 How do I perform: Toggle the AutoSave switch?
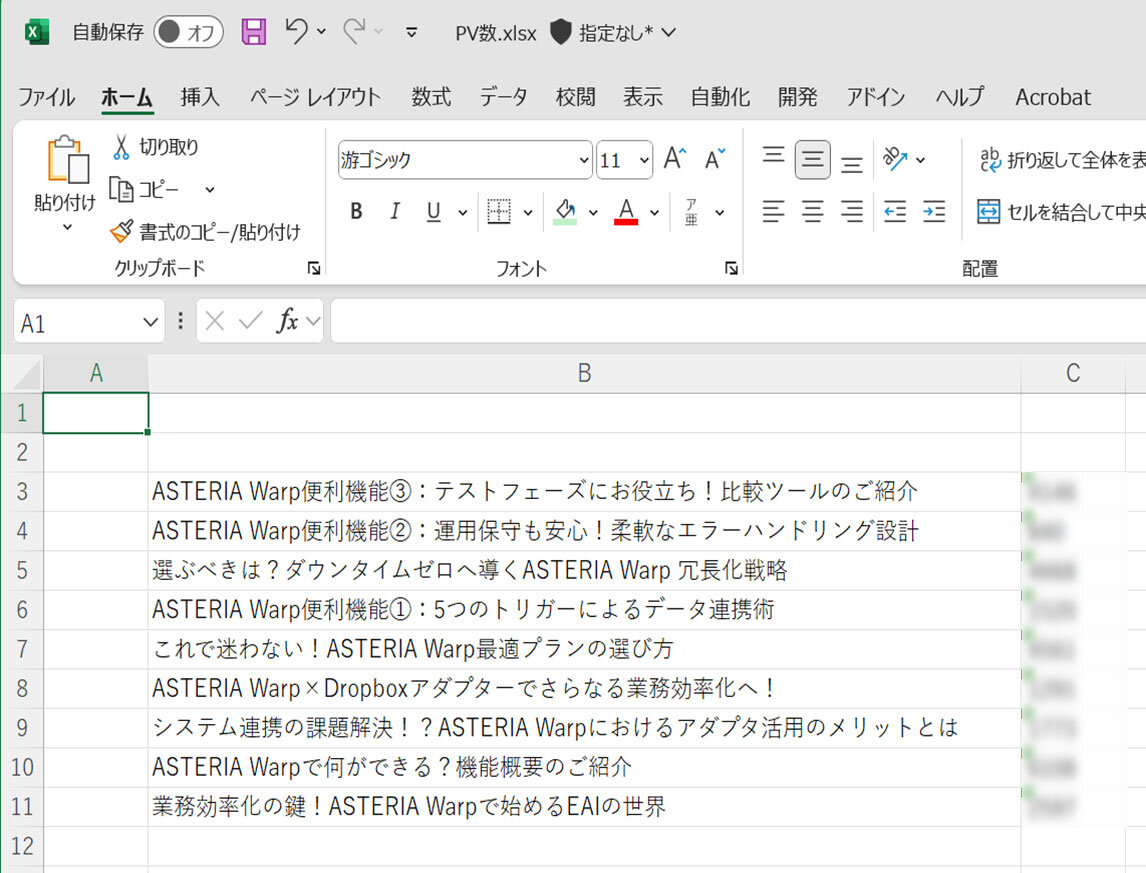[188, 32]
